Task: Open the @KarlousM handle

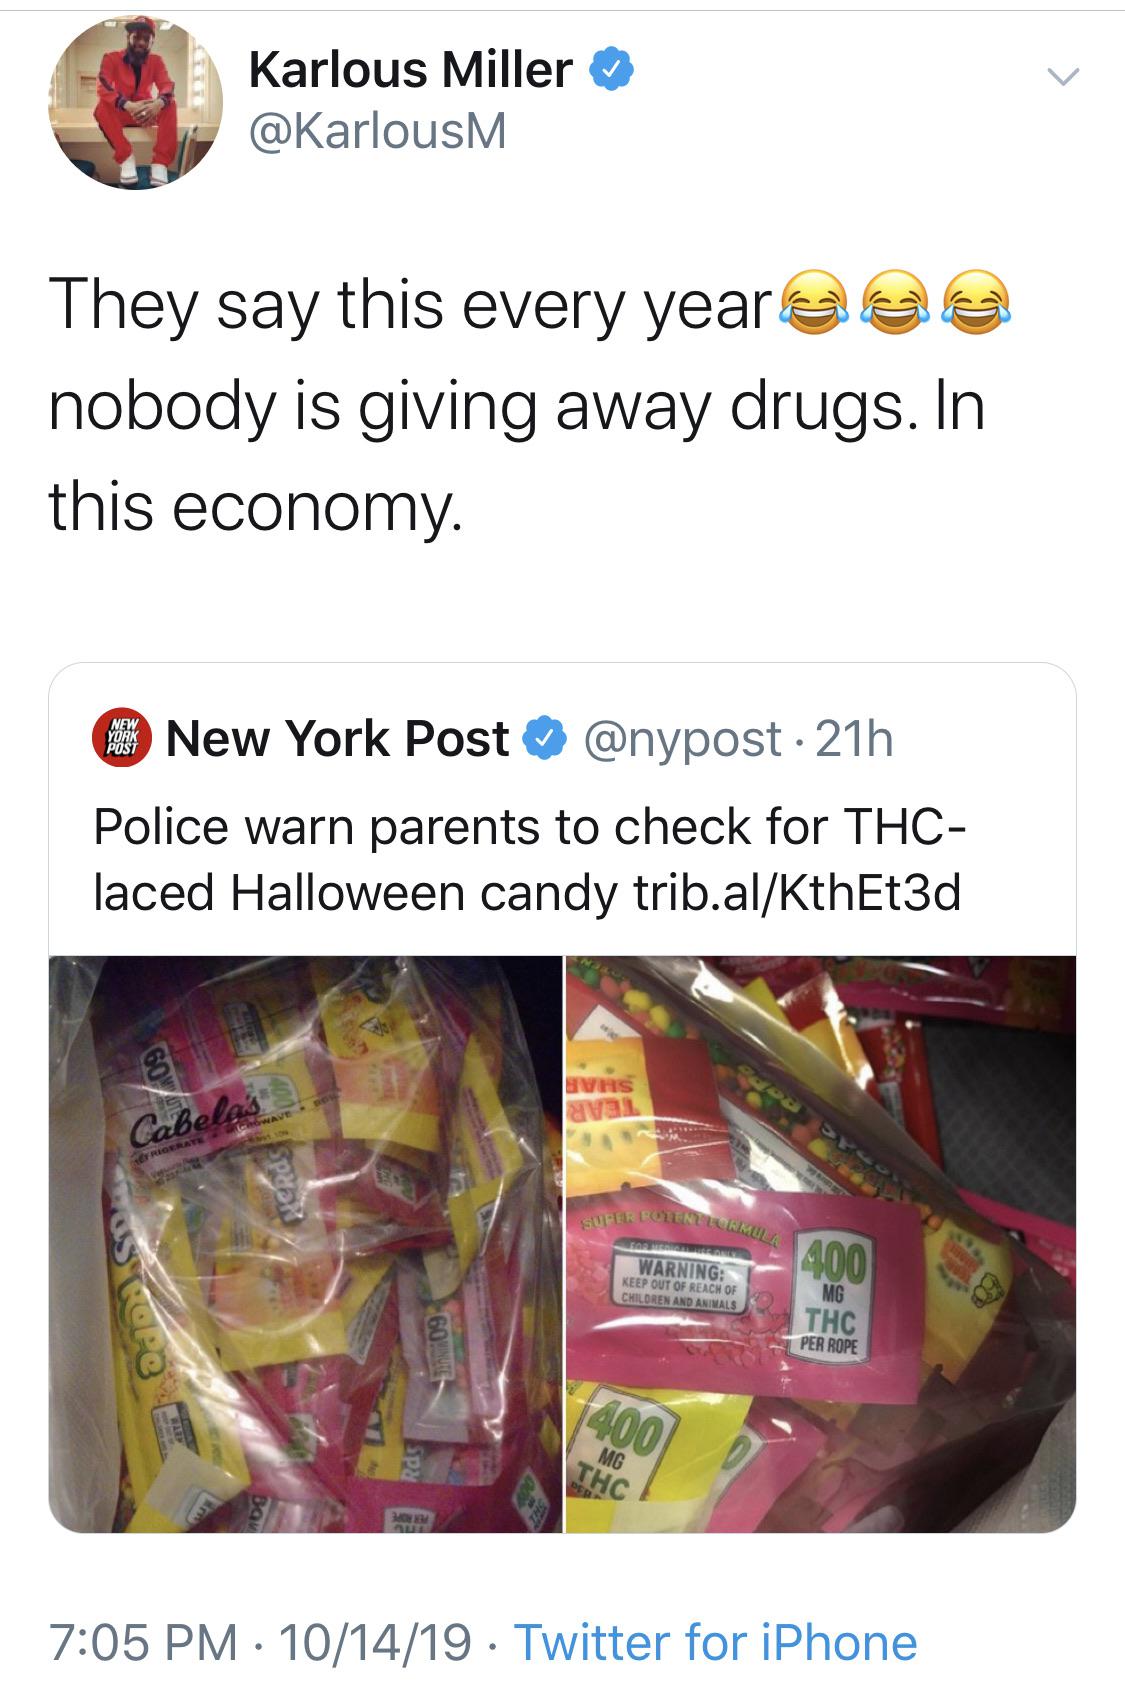Action: tap(378, 131)
